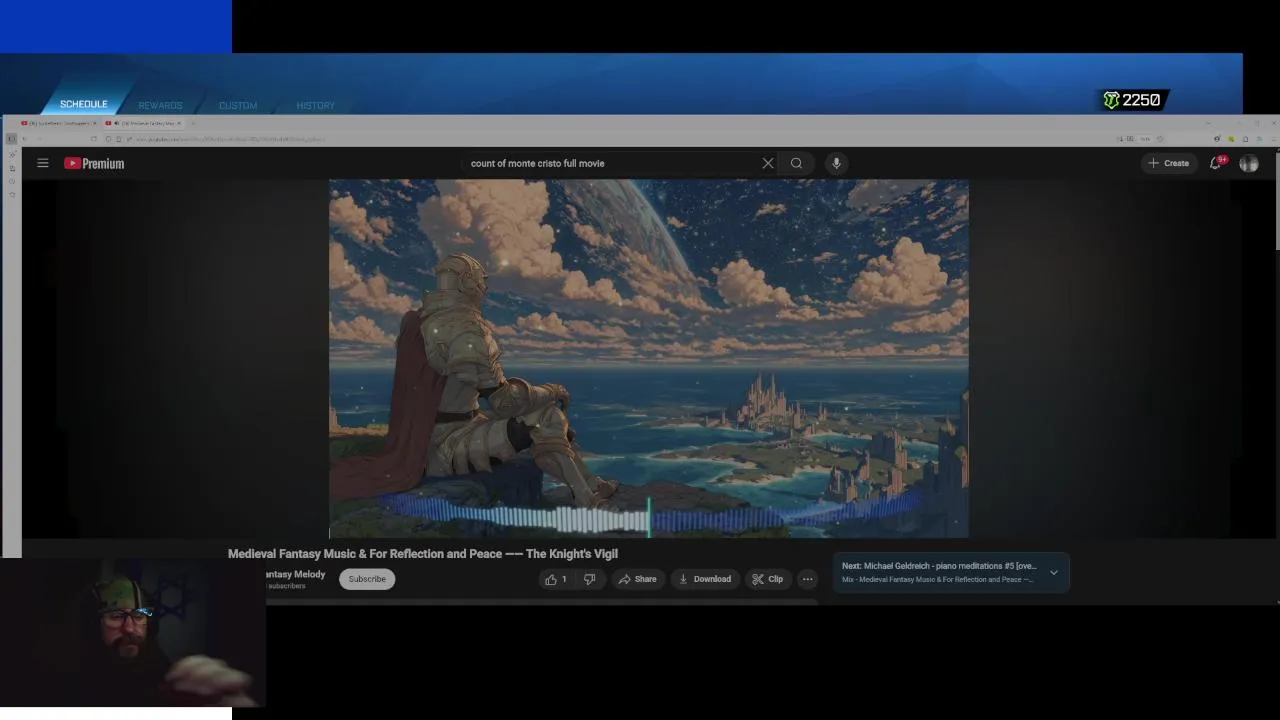
Task: Go to the YouTube Premium home logo
Action: coord(94,163)
